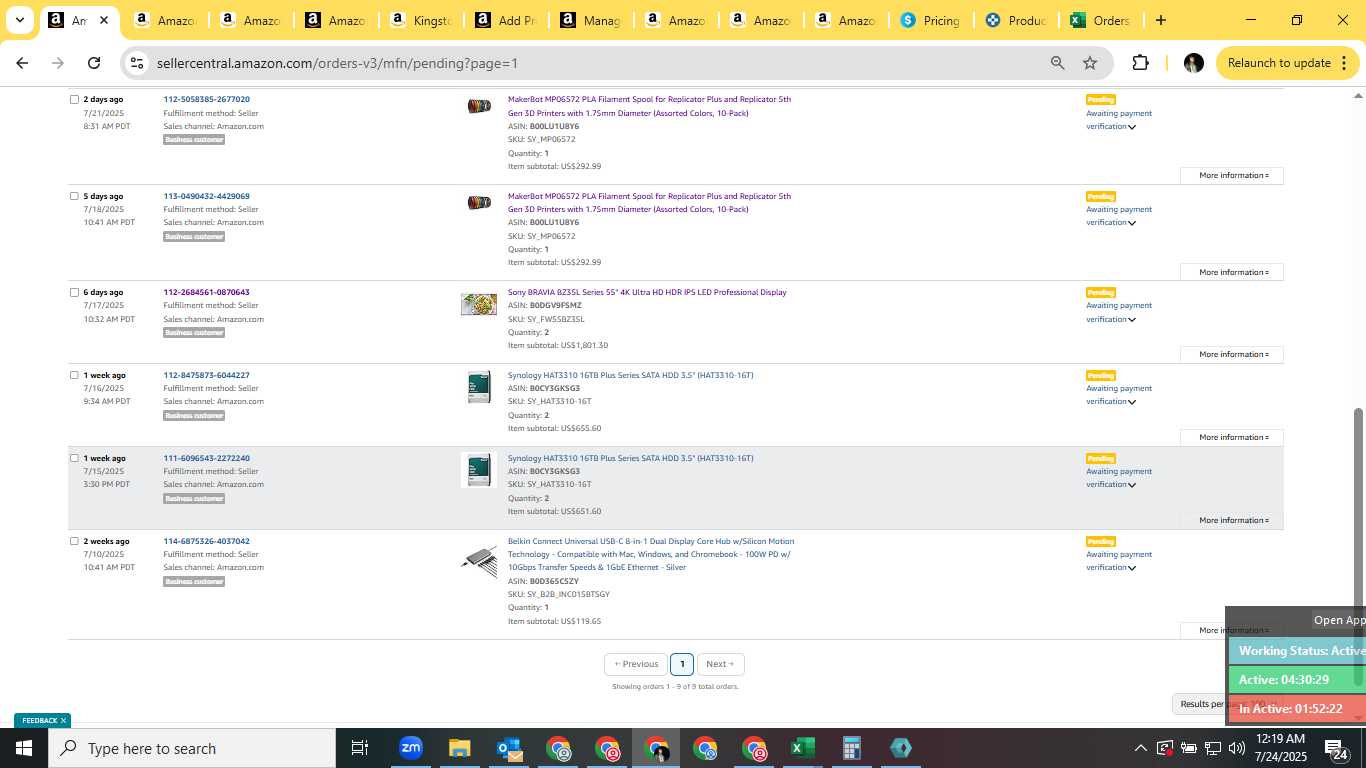Open the tab search chevron at top-left
Image resolution: width=1366 pixels, height=768 pixels.
(19, 20)
